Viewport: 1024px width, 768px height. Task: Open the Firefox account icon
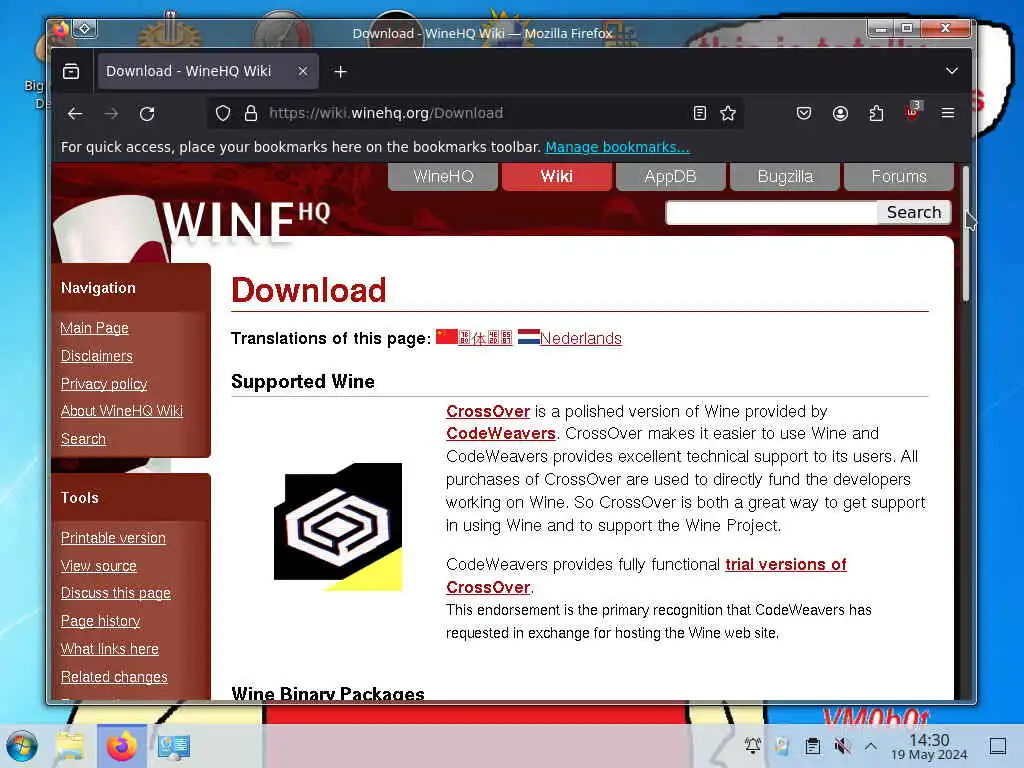[x=840, y=114]
